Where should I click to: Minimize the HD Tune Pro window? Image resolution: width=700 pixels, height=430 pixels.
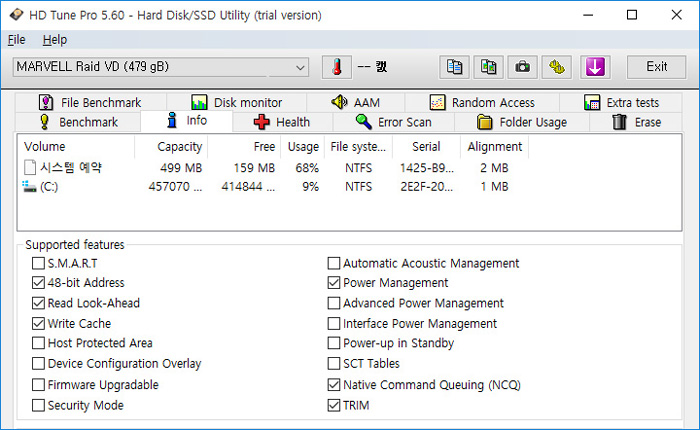click(x=588, y=15)
